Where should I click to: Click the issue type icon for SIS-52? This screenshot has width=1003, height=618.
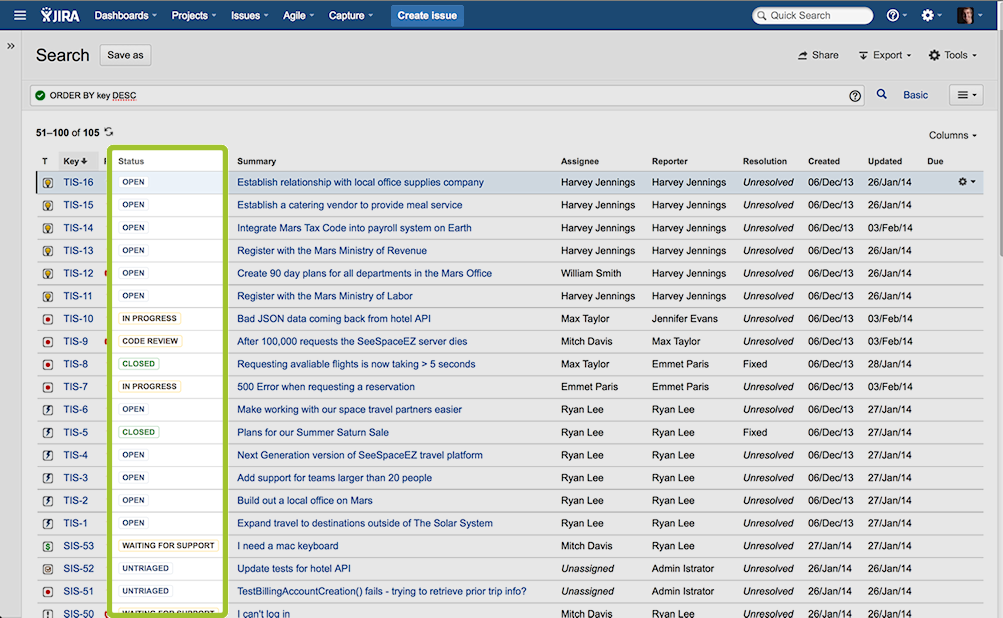[x=48, y=569]
